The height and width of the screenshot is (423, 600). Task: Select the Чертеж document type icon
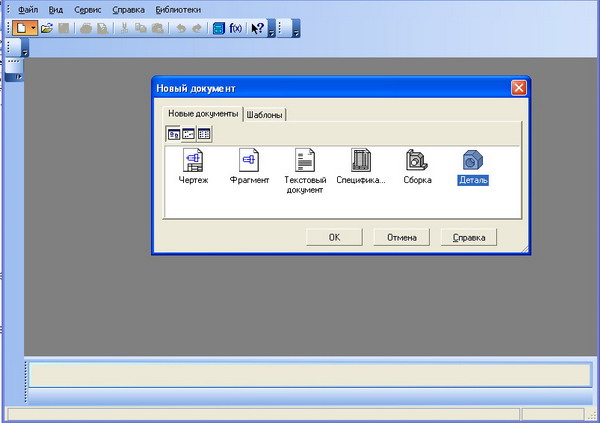coord(193,161)
